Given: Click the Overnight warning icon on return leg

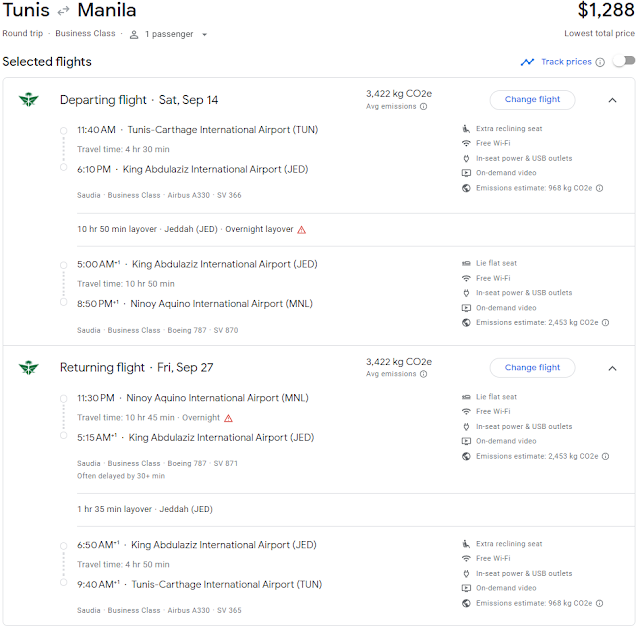Looking at the screenshot, I should 228,418.
